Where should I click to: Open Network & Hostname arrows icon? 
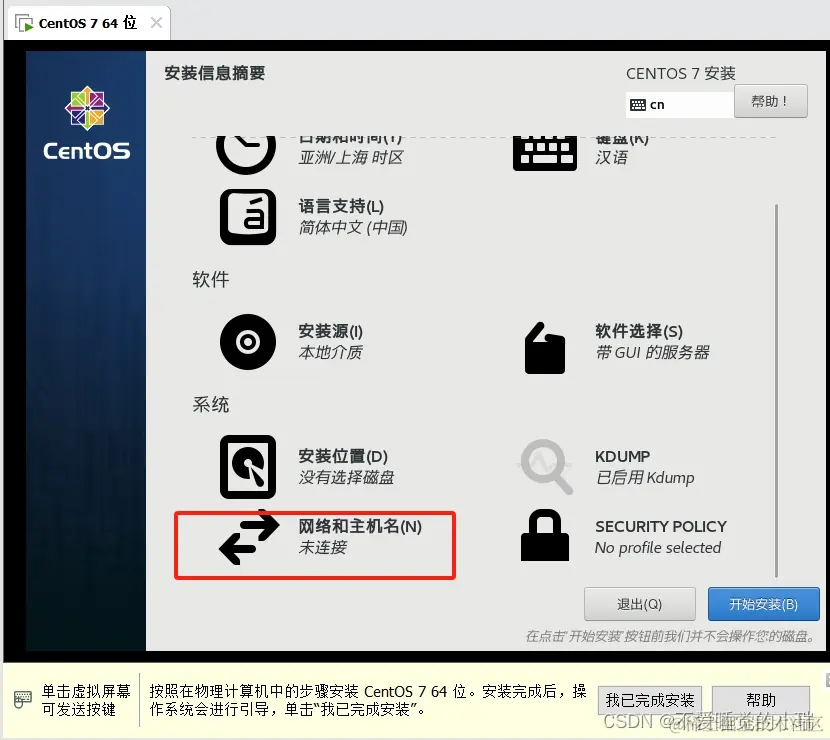[x=249, y=537]
